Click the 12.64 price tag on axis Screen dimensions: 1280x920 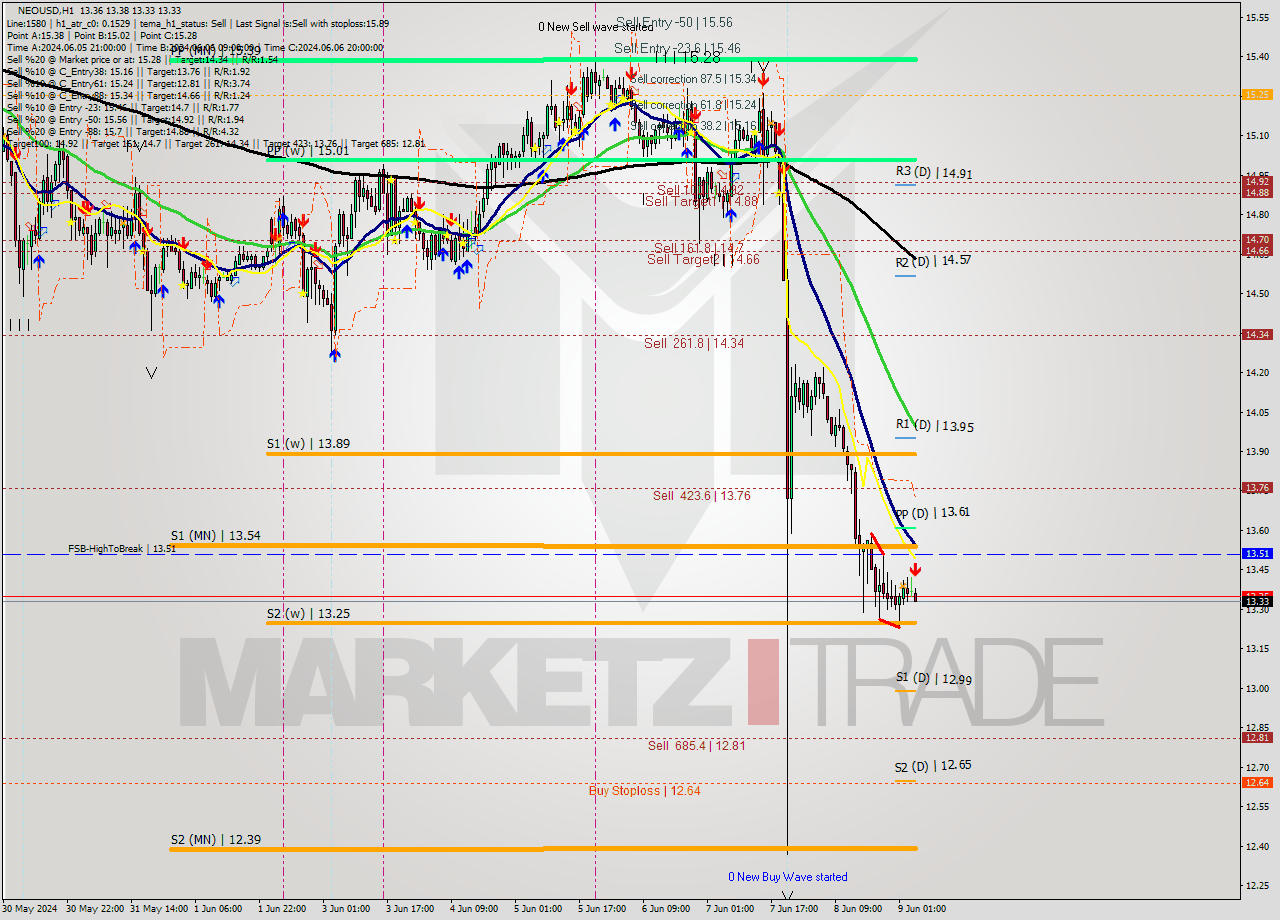tap(1257, 782)
